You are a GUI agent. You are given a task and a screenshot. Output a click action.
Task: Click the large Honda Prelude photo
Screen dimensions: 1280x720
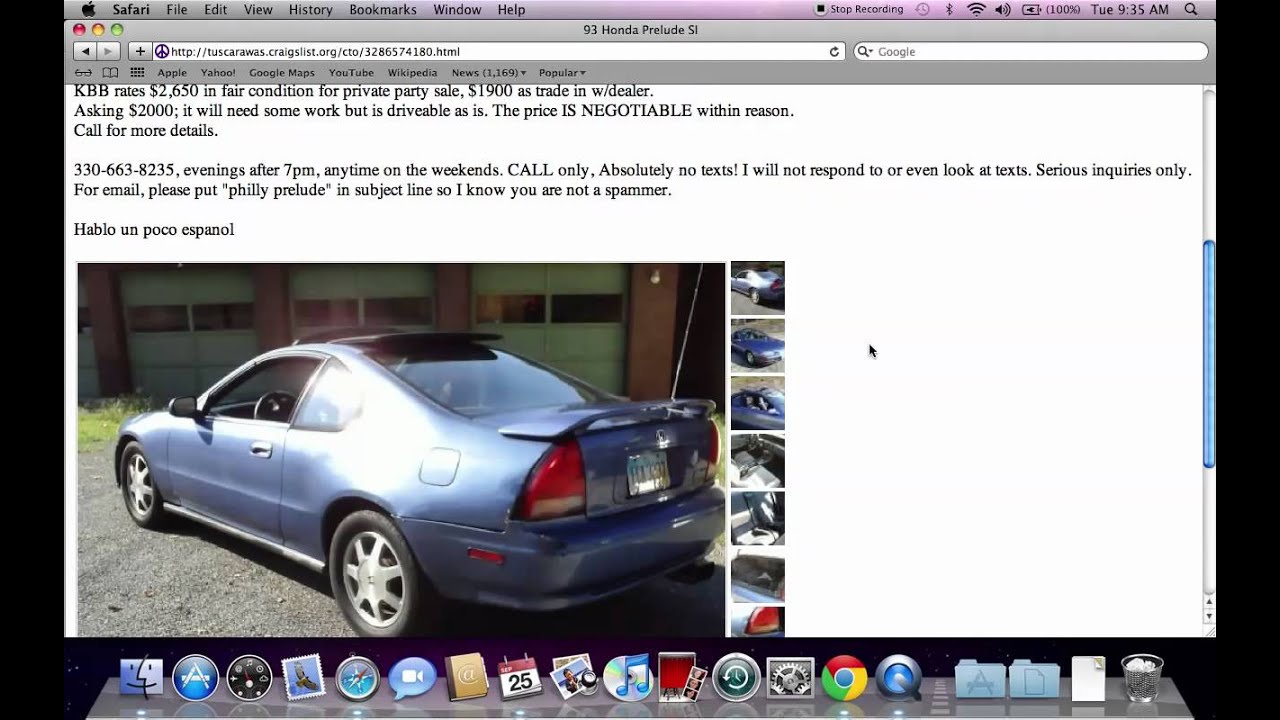[401, 449]
